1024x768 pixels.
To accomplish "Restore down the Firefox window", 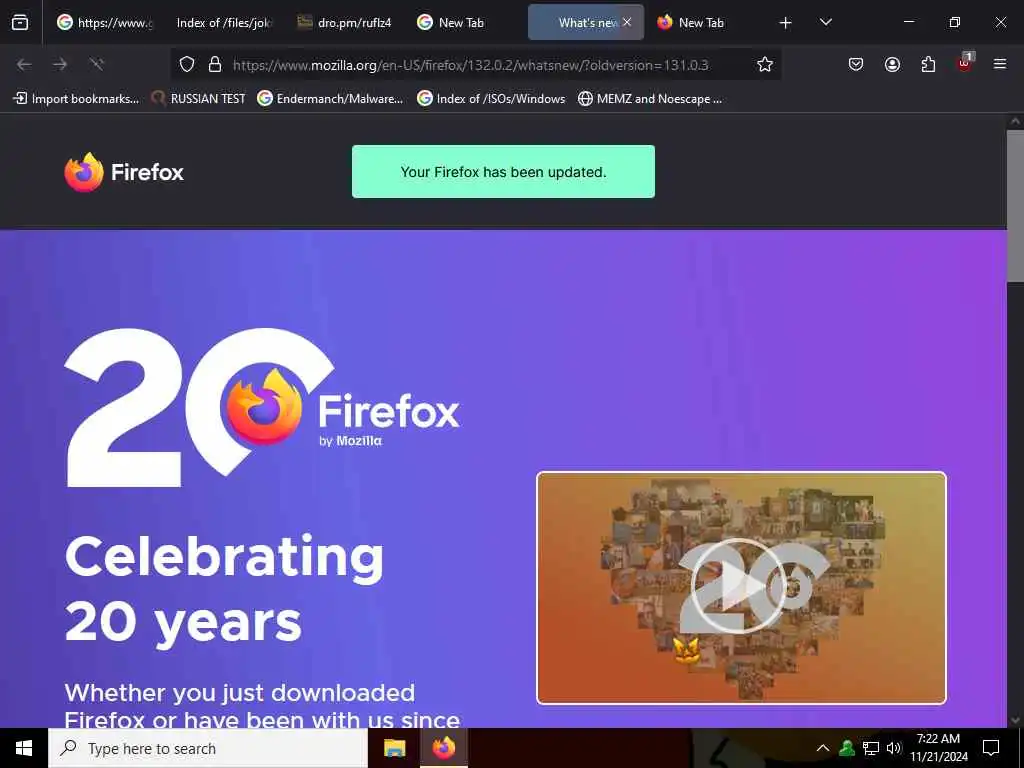I will [955, 22].
